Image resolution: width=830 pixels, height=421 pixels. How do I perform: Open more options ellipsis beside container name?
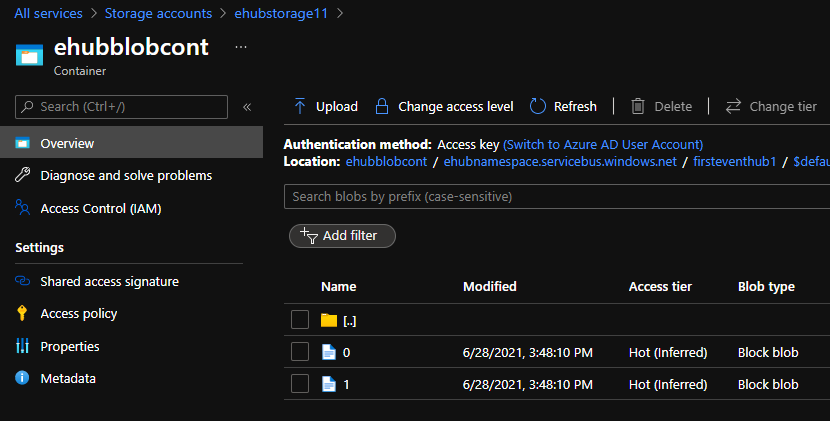tap(240, 46)
